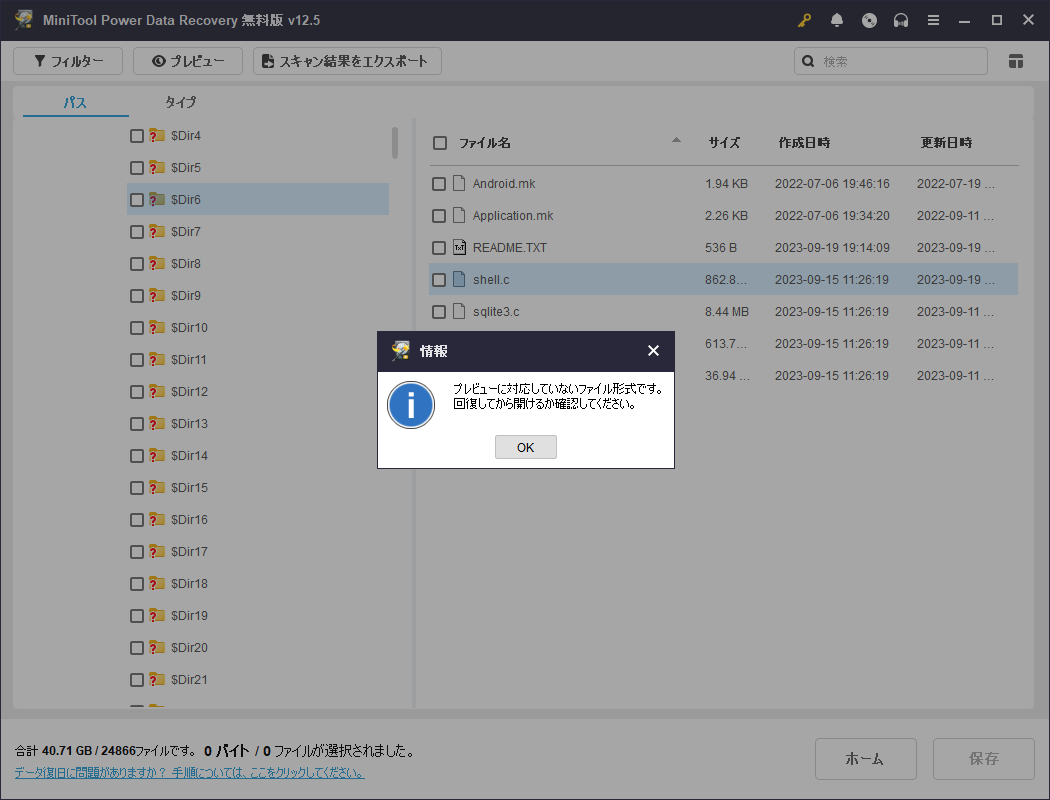Sort by ファイル名 column header

tap(485, 143)
